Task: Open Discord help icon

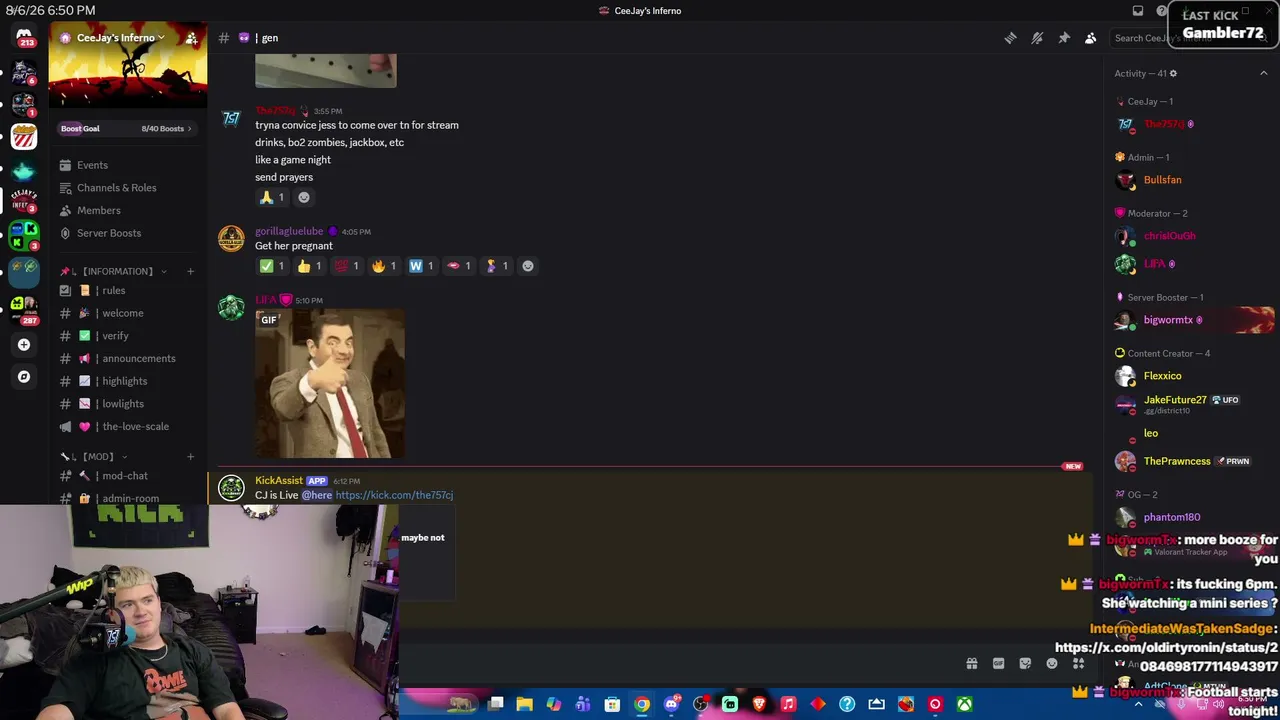Action: 1162,11
